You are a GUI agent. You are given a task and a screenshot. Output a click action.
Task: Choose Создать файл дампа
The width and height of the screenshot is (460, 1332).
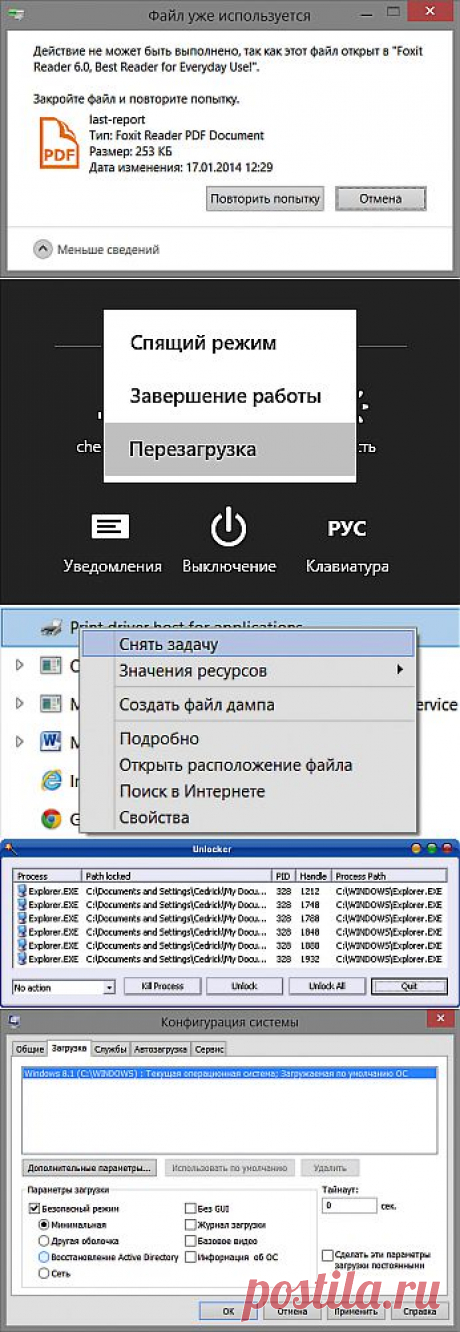click(246, 704)
